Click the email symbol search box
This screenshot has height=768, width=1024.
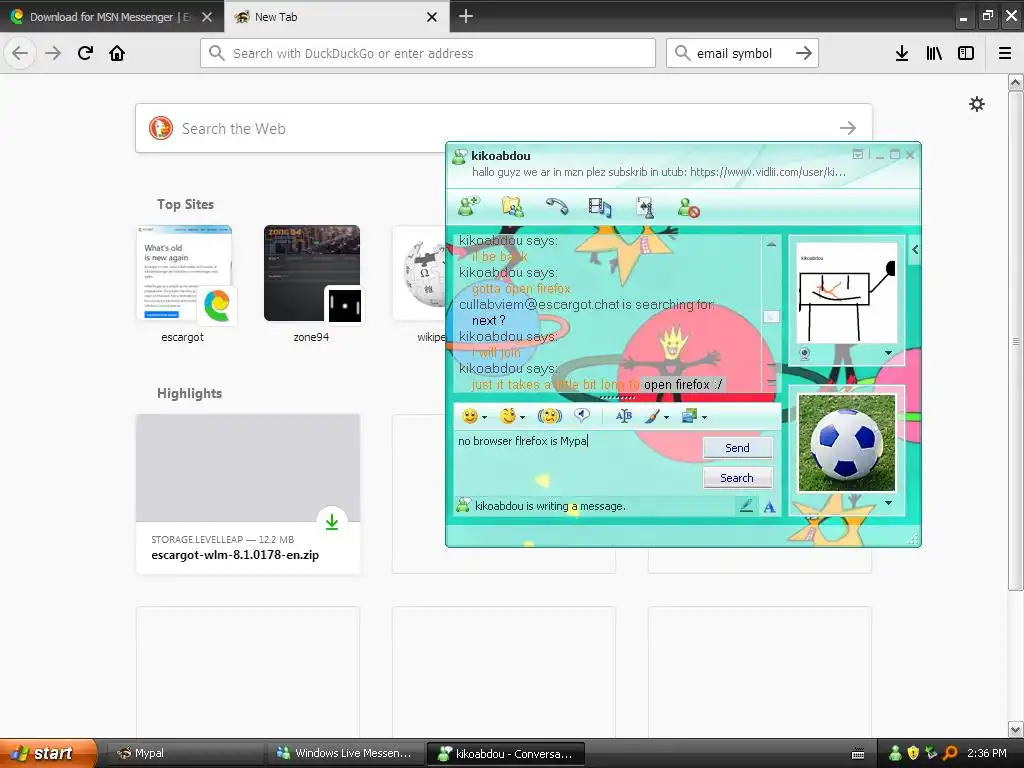[735, 53]
